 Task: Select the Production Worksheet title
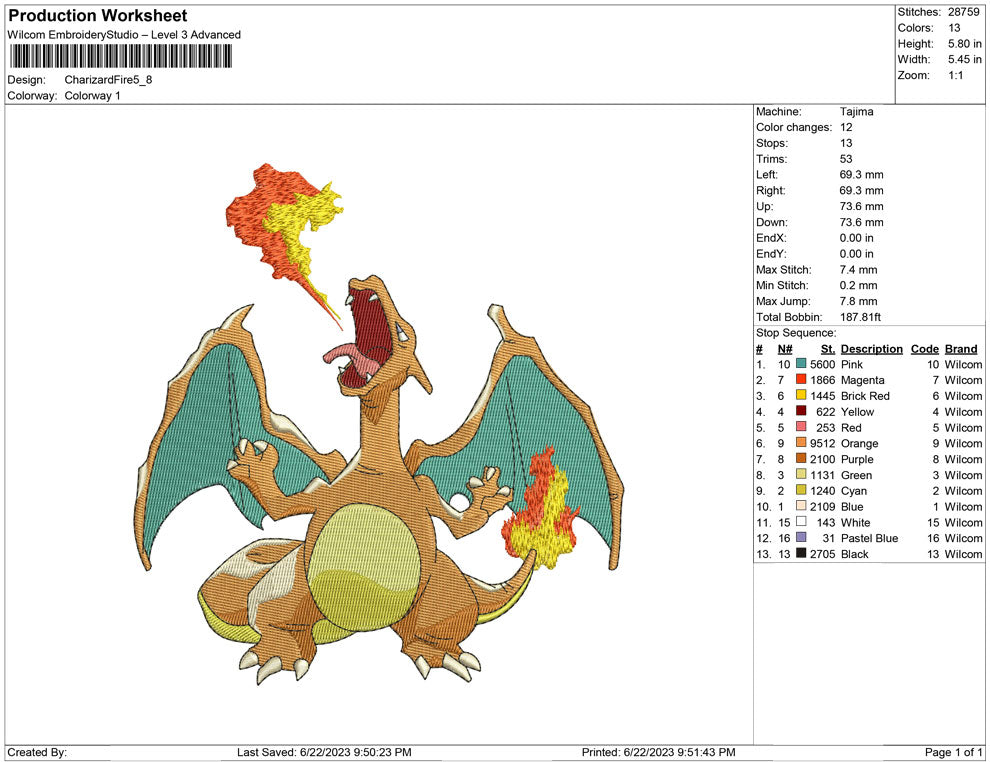[x=98, y=16]
